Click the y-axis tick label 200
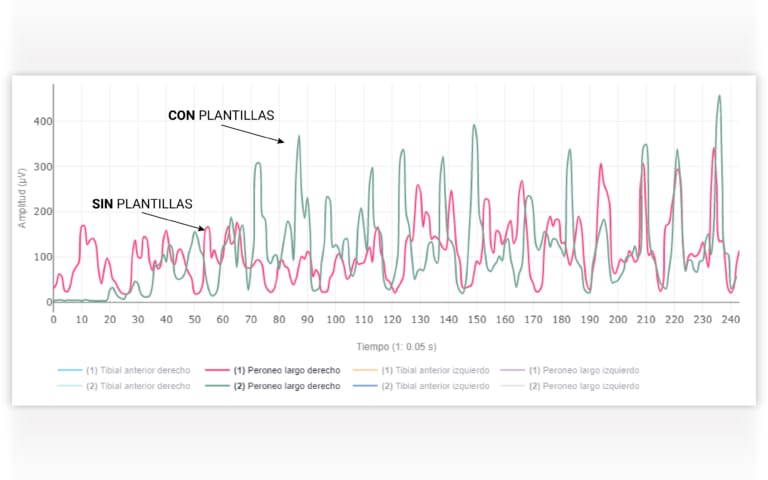This screenshot has height=480, width=768. tap(43, 212)
